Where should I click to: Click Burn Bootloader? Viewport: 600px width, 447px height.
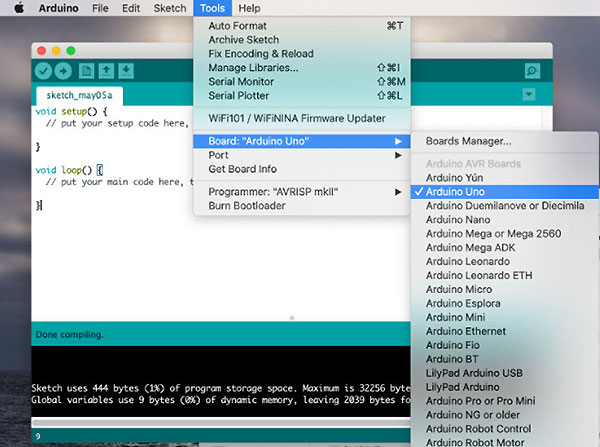point(246,205)
